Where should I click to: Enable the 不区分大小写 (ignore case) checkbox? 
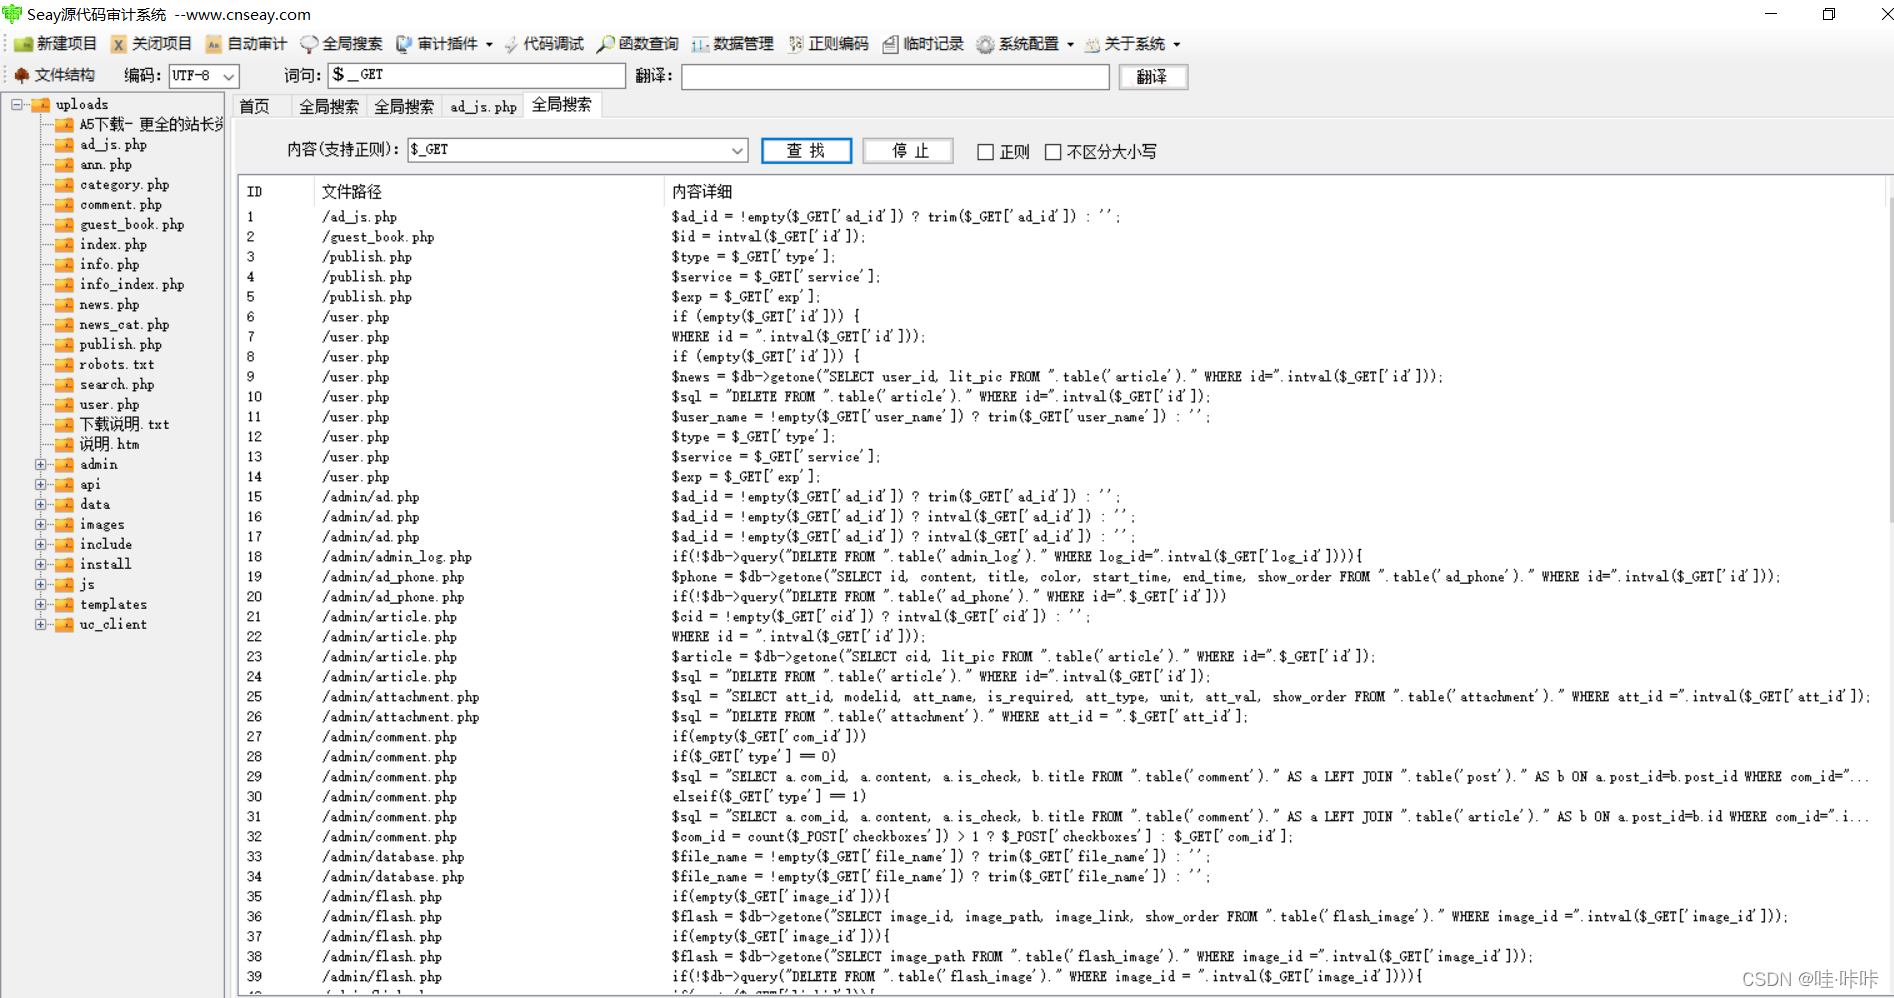pyautogui.click(x=1053, y=152)
